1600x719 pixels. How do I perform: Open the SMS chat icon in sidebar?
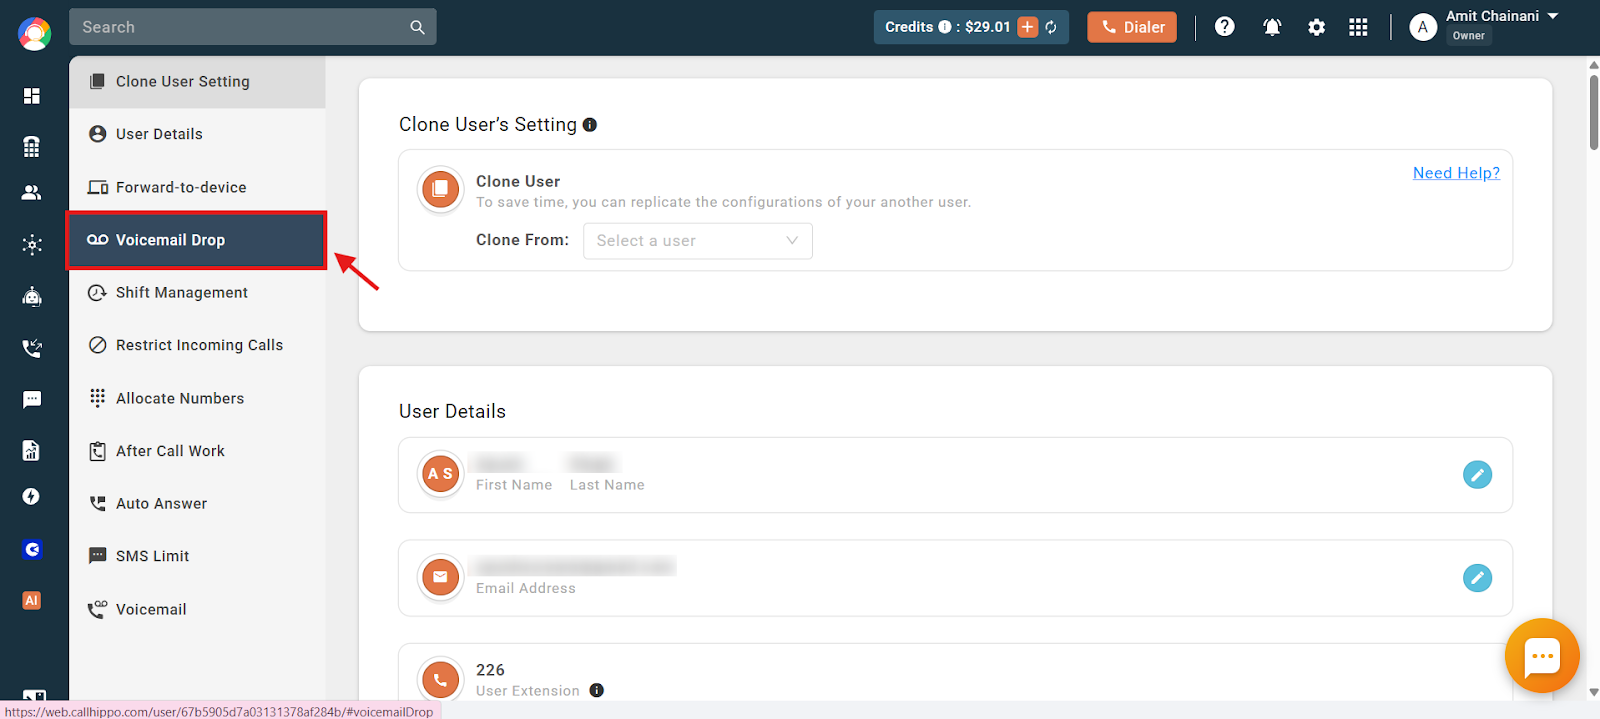pos(32,400)
